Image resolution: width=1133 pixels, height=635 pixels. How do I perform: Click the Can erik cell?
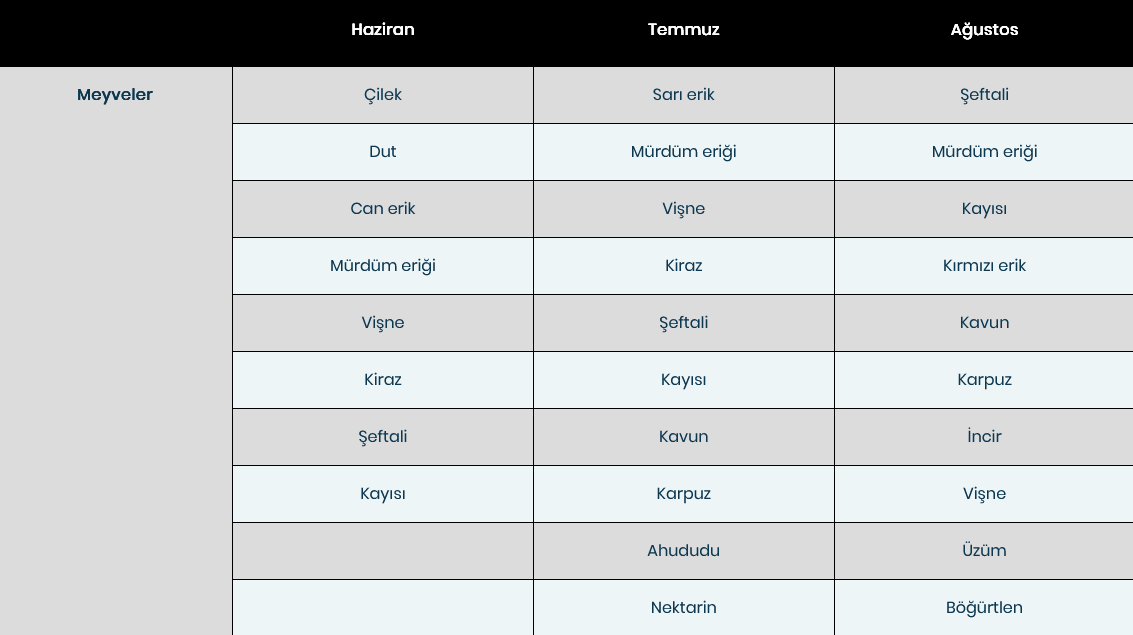click(x=383, y=209)
